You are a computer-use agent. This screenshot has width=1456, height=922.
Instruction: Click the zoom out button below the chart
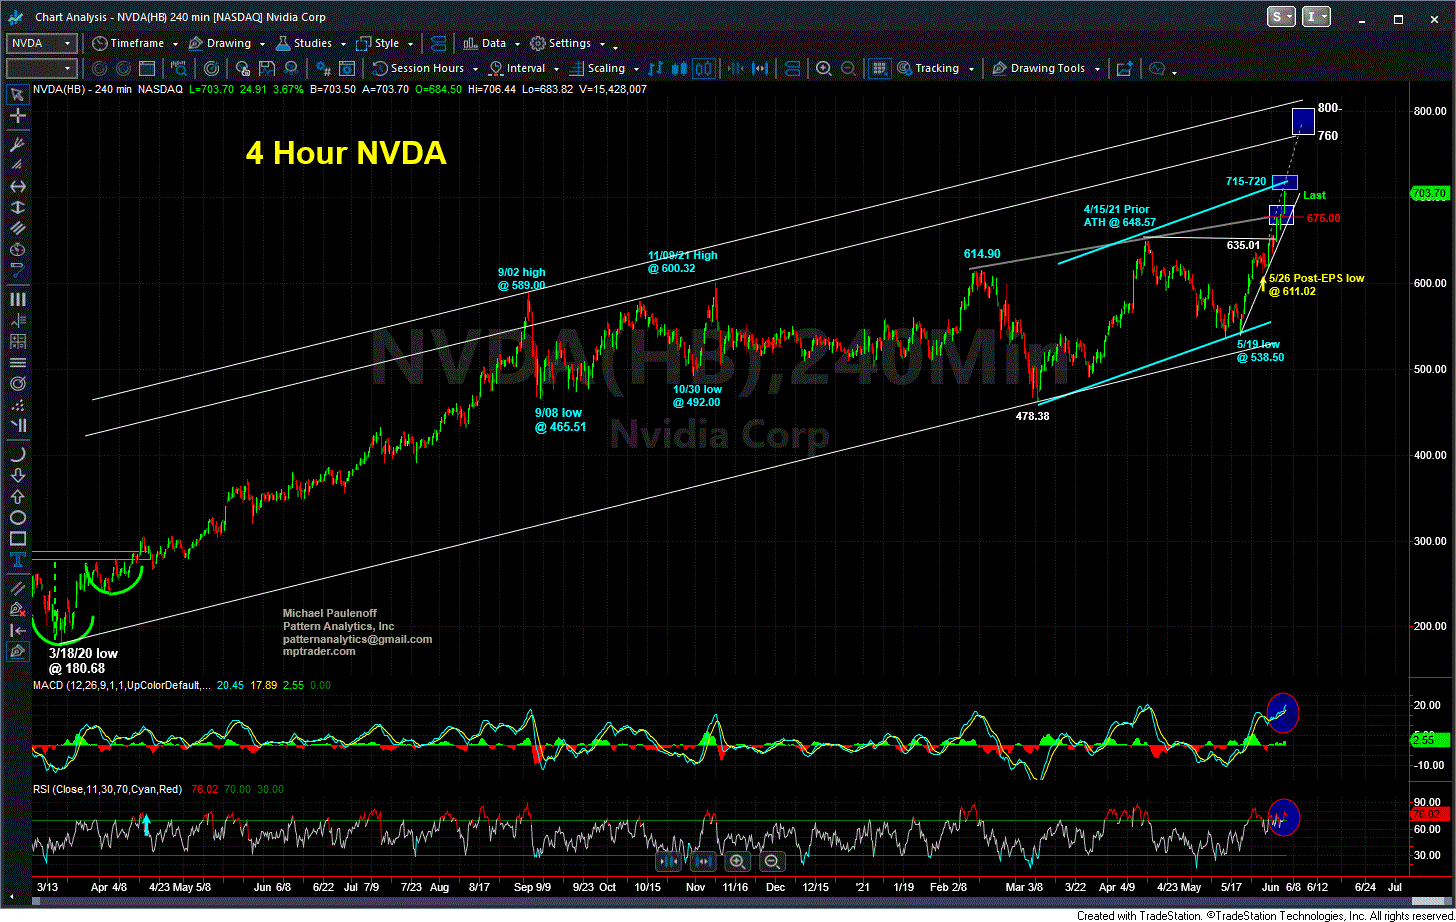[772, 861]
